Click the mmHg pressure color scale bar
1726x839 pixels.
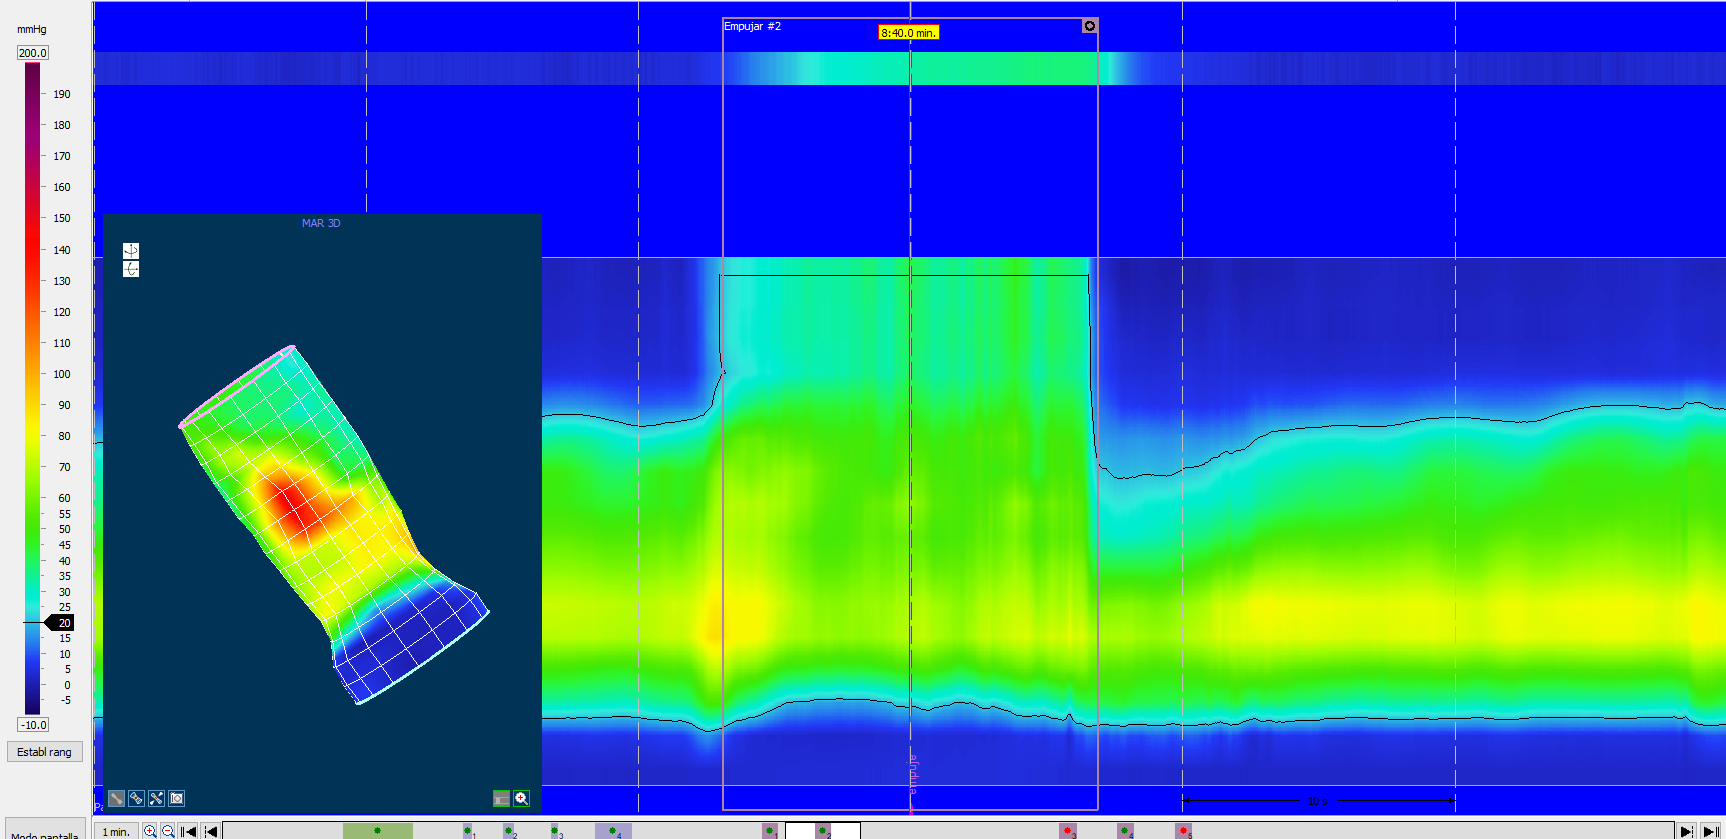(x=33, y=388)
